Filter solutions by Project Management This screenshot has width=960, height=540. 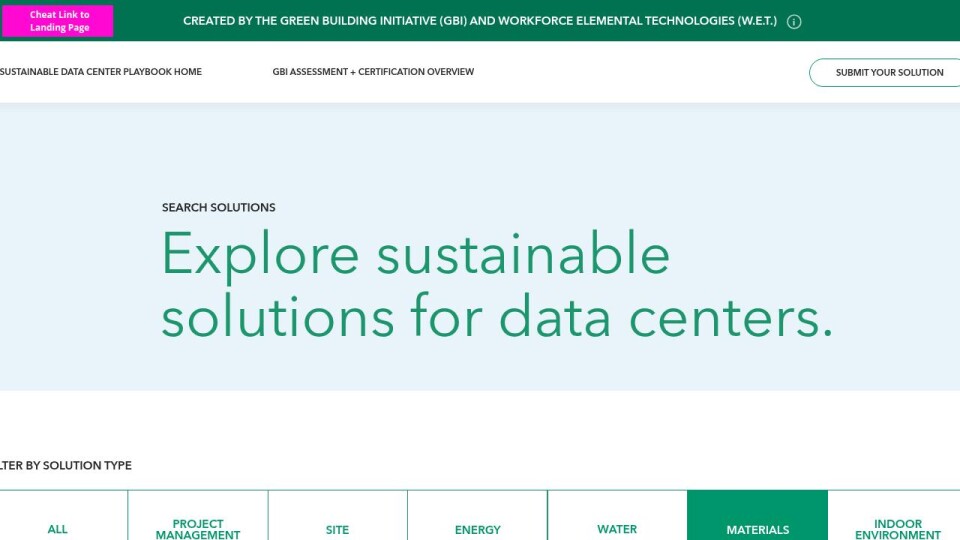(x=198, y=528)
